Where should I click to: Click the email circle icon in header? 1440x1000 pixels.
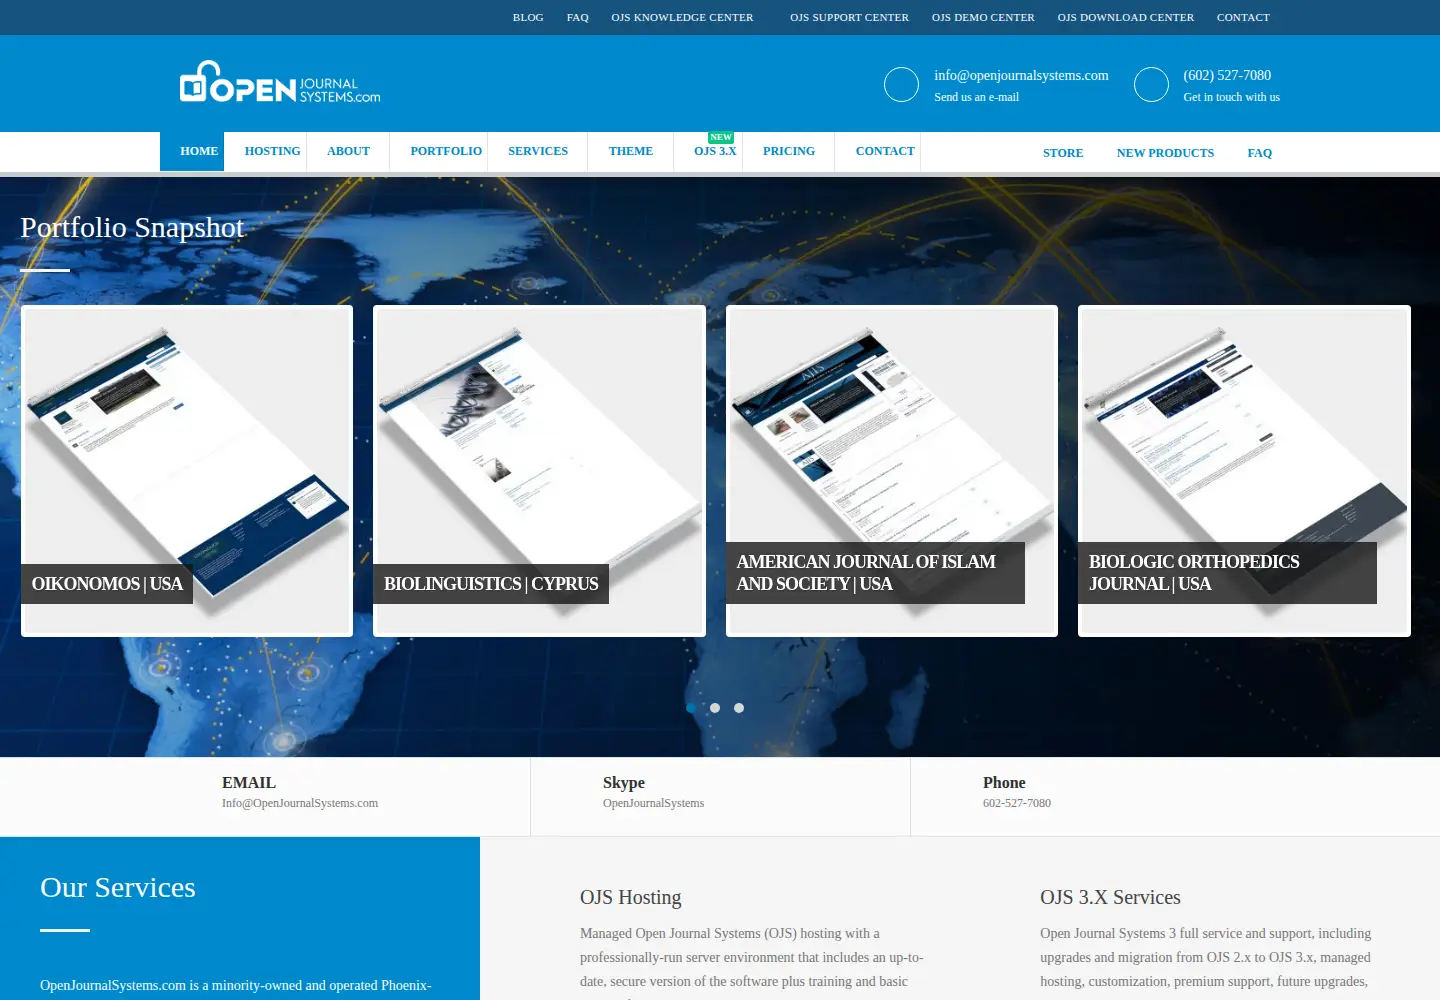tap(901, 85)
